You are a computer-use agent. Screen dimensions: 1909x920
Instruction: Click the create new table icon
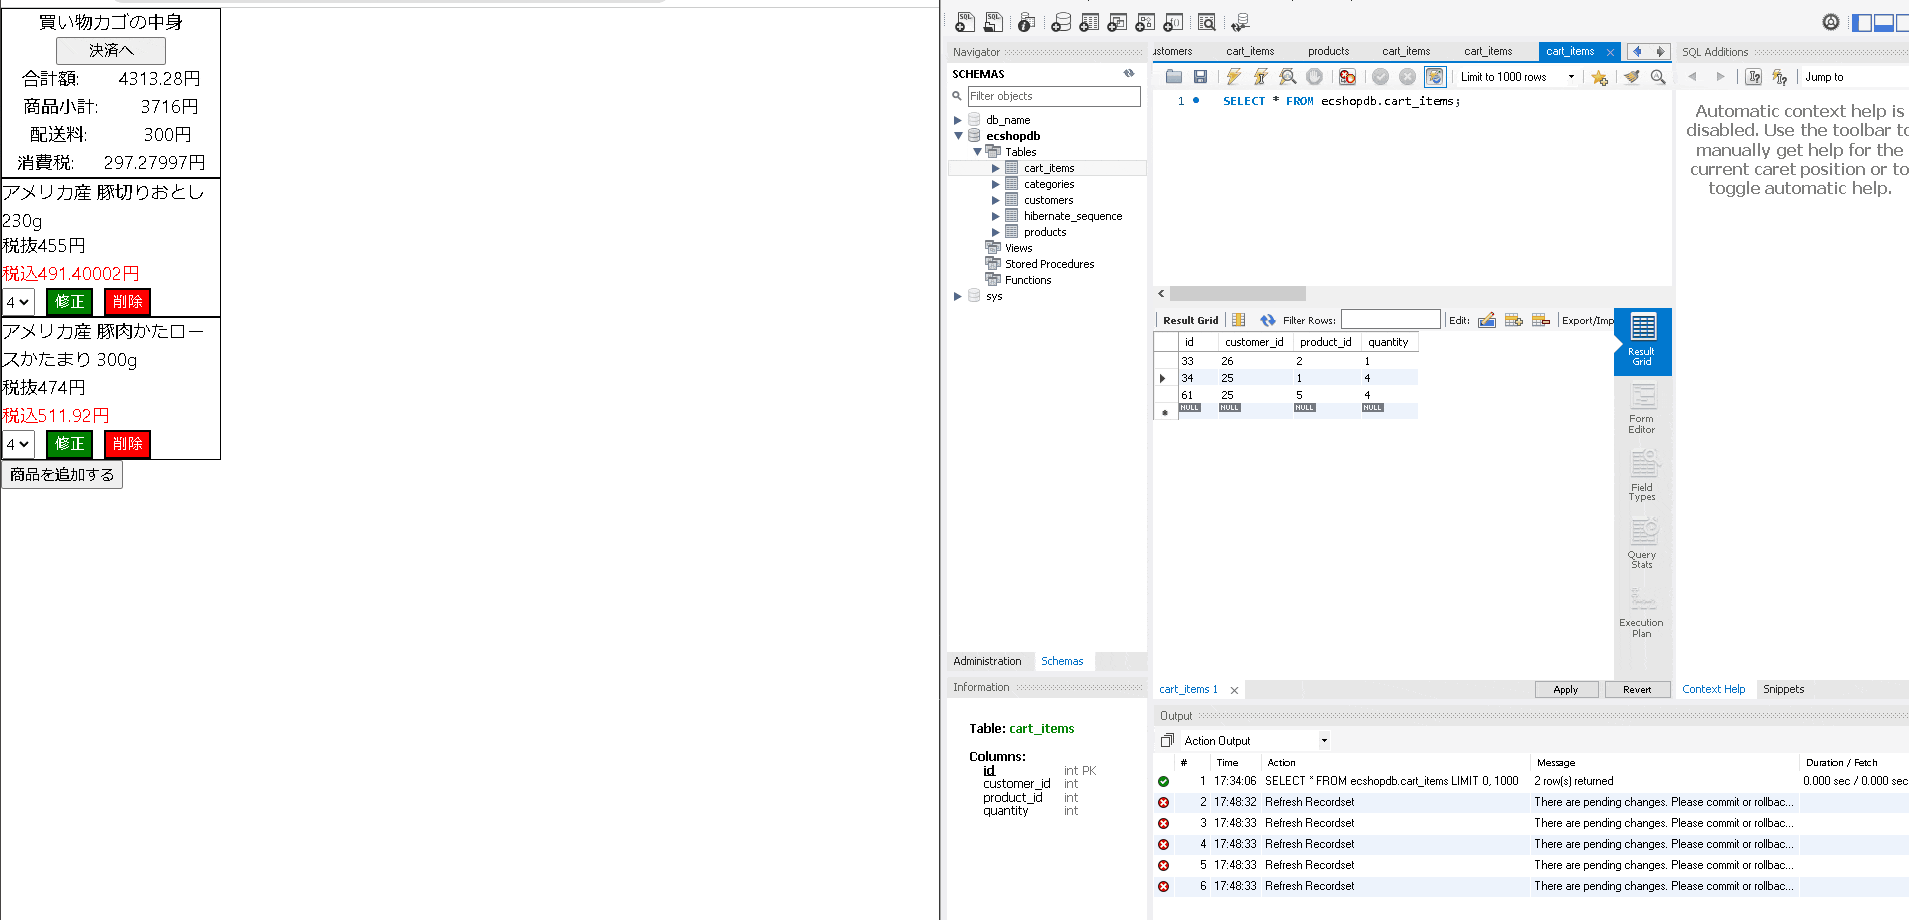click(x=1089, y=22)
